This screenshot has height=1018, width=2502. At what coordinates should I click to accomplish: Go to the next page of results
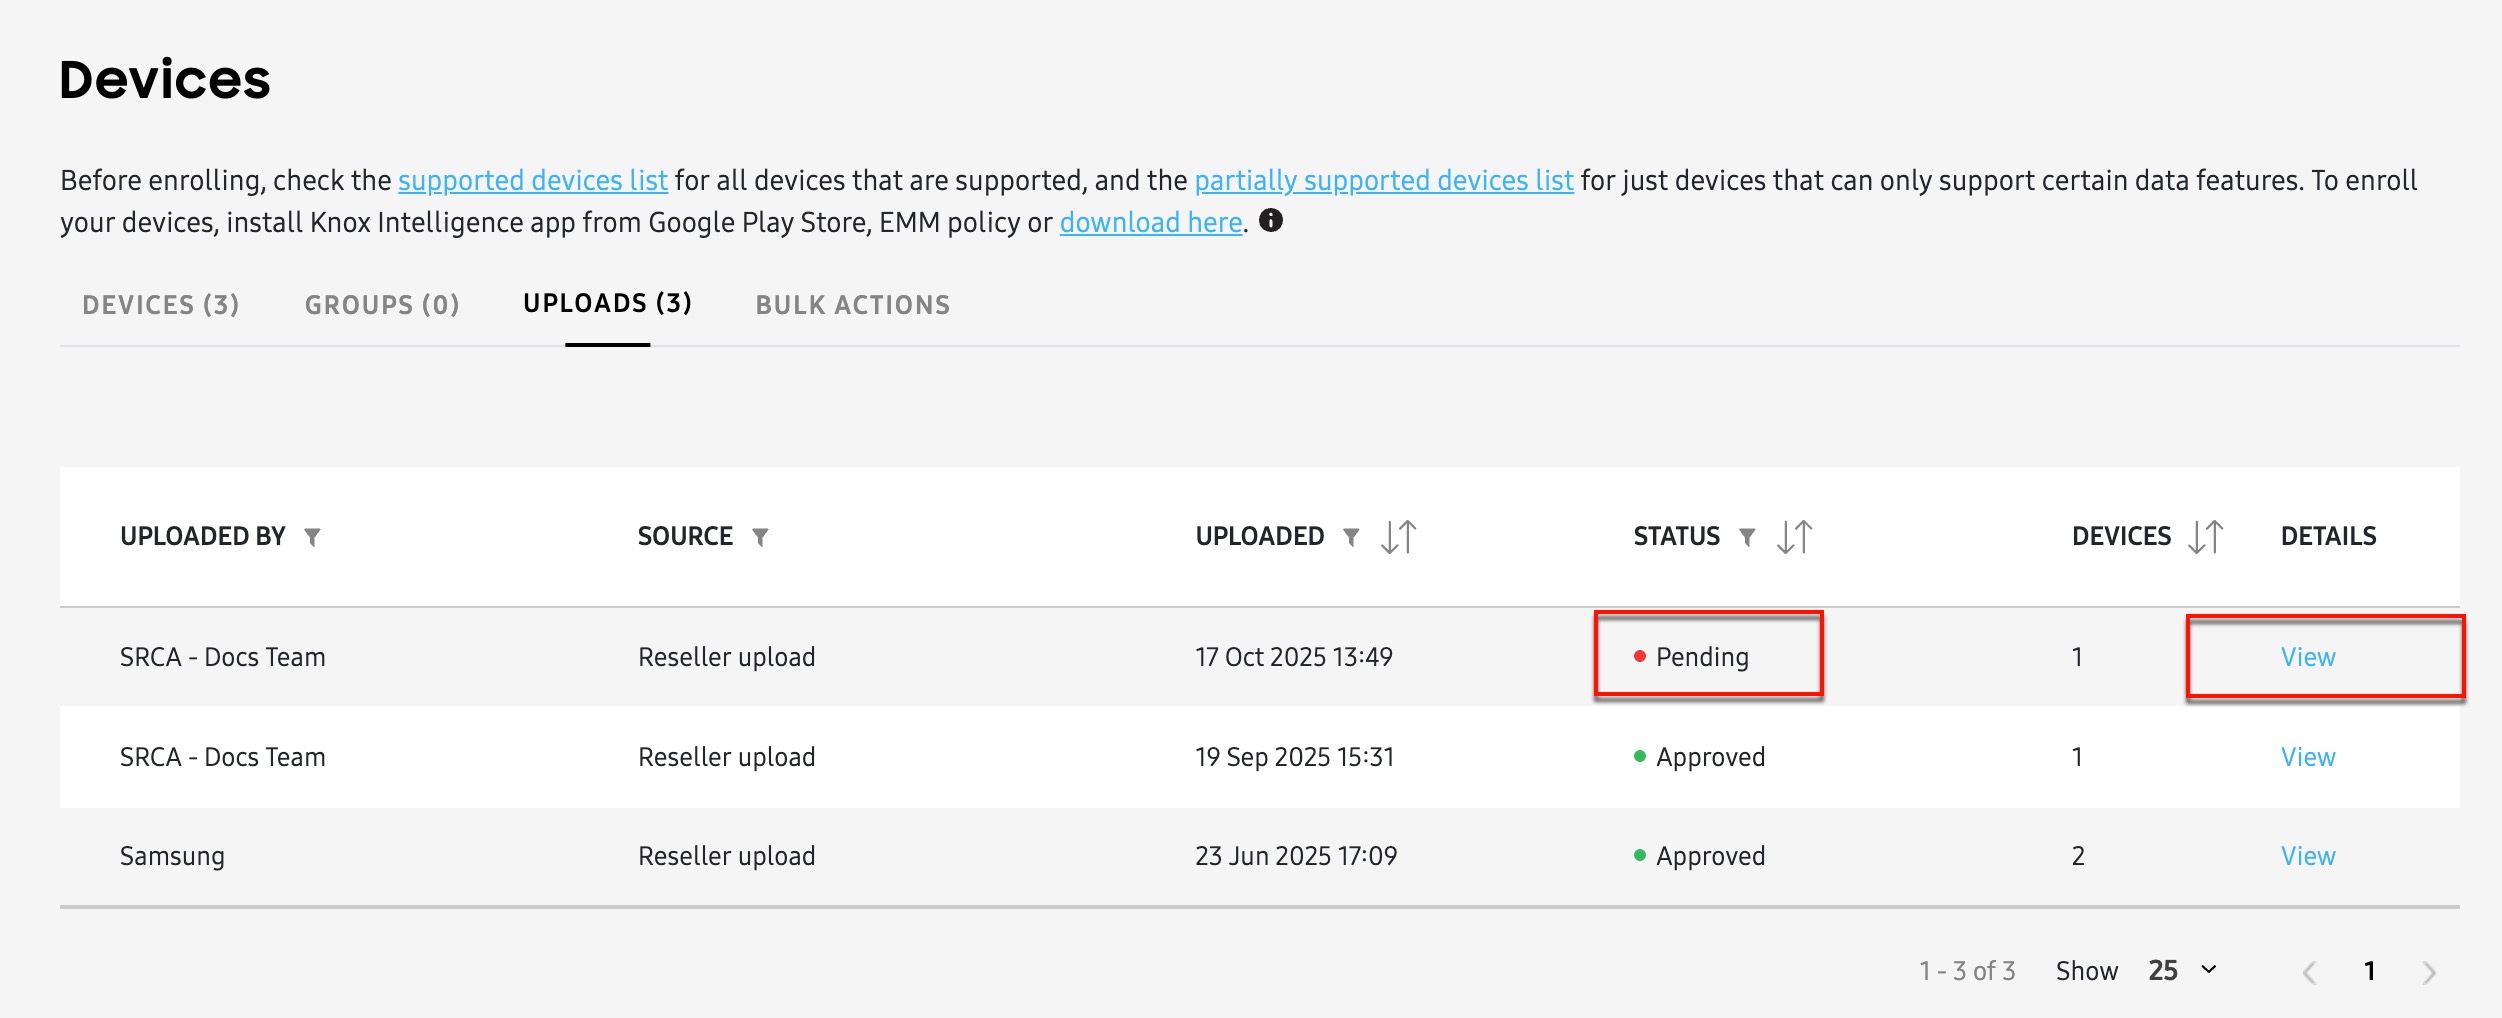[x=2434, y=970]
